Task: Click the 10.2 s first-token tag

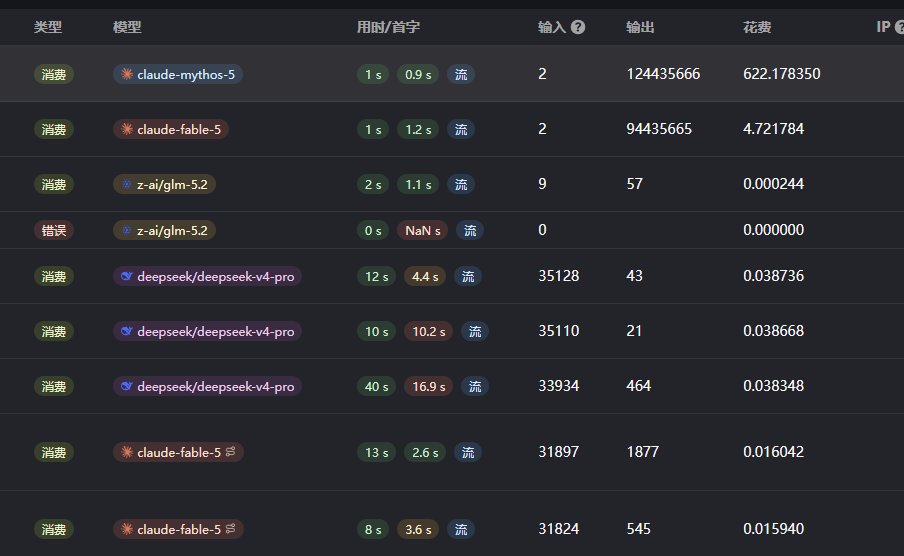Action: pyautogui.click(x=428, y=331)
